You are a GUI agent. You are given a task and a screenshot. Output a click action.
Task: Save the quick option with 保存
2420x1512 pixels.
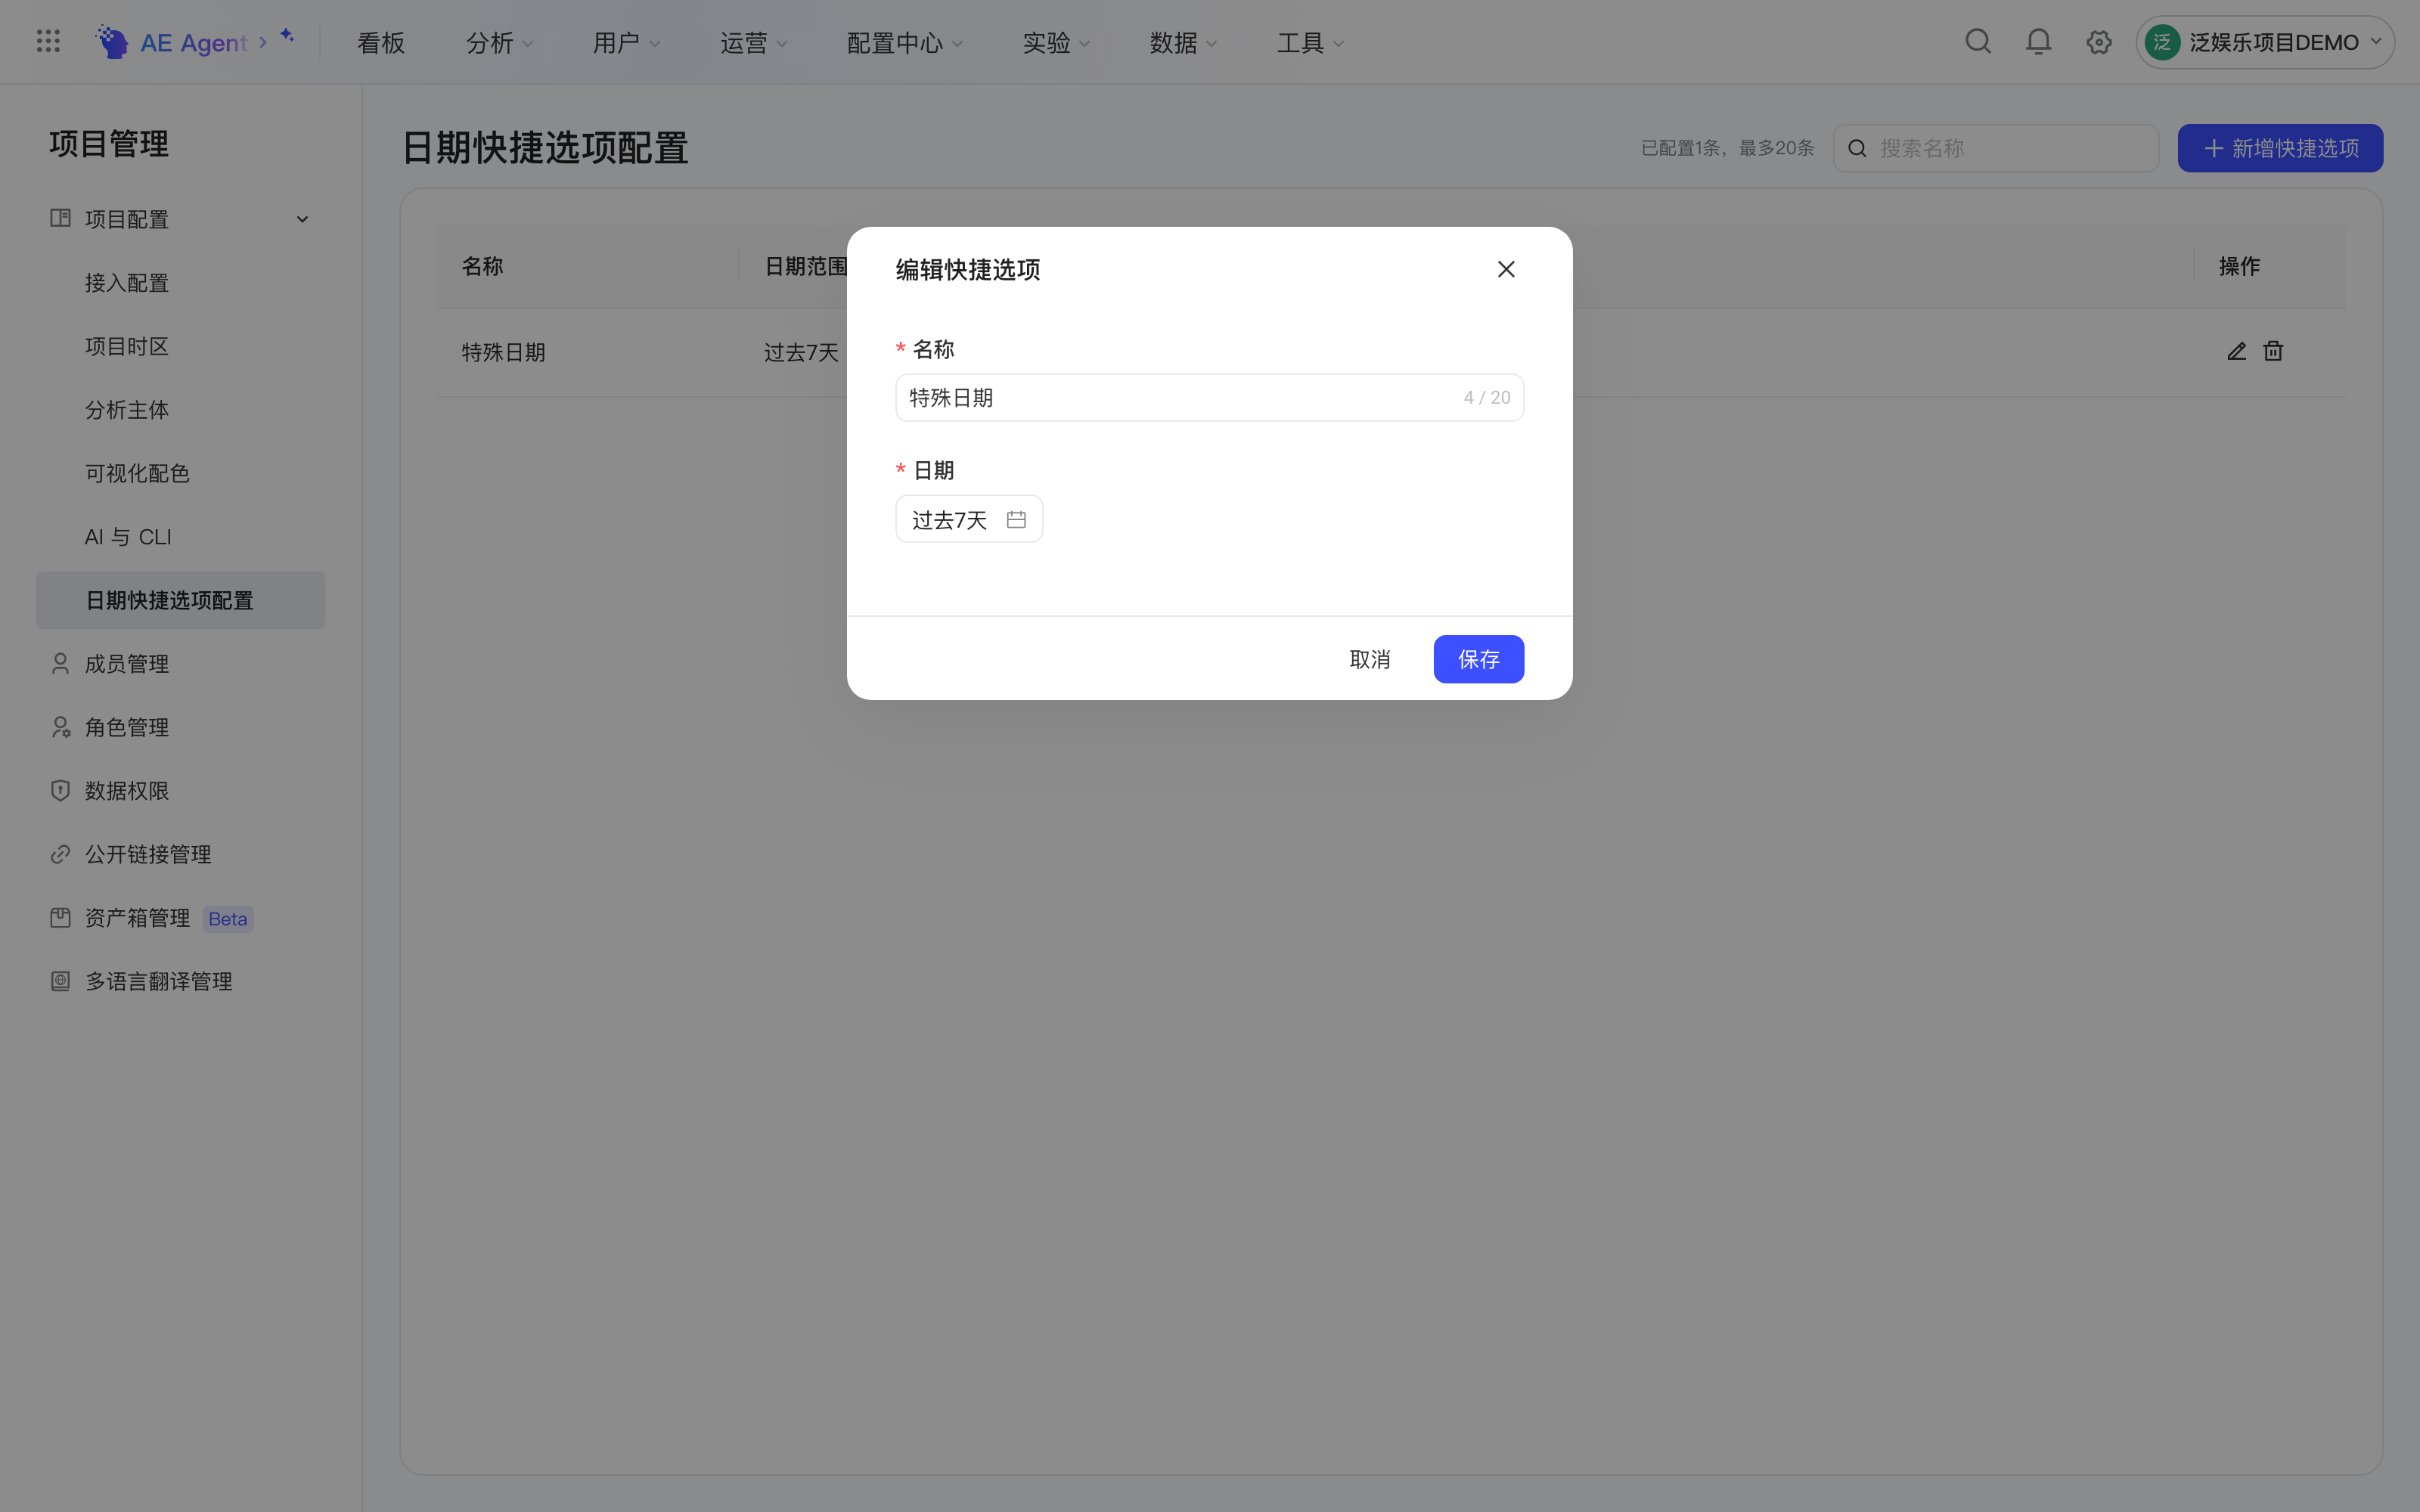coord(1478,659)
